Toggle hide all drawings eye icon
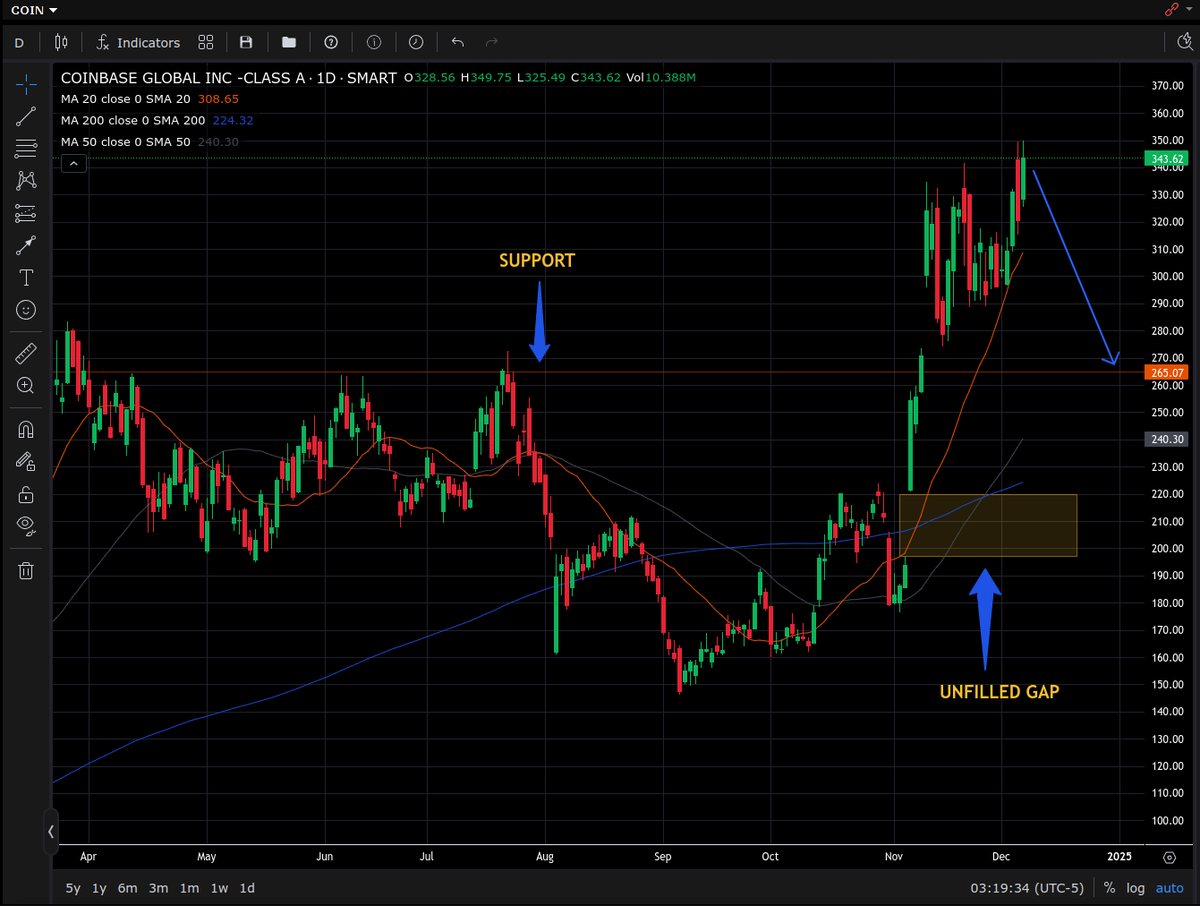This screenshot has width=1200, height=906. 26,526
